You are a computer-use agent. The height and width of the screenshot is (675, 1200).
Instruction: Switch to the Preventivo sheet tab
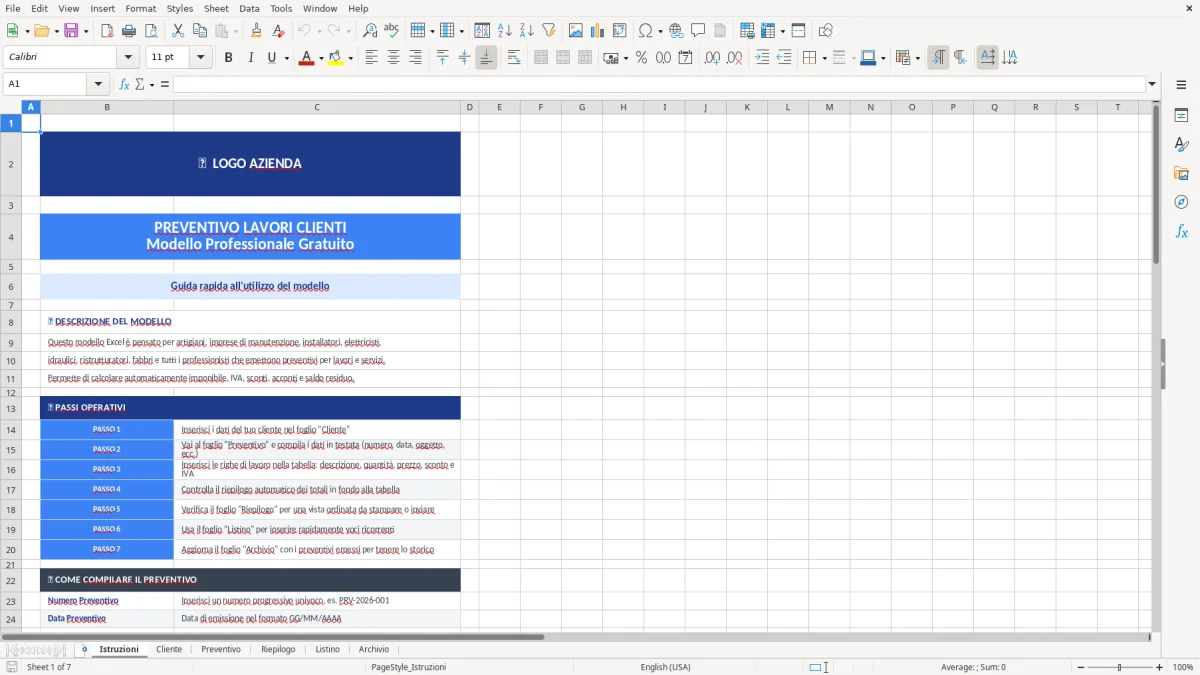(221, 649)
